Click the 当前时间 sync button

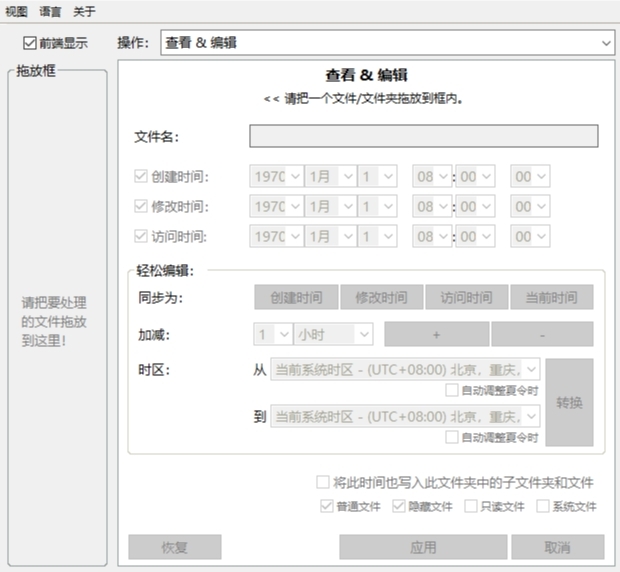coord(552,297)
